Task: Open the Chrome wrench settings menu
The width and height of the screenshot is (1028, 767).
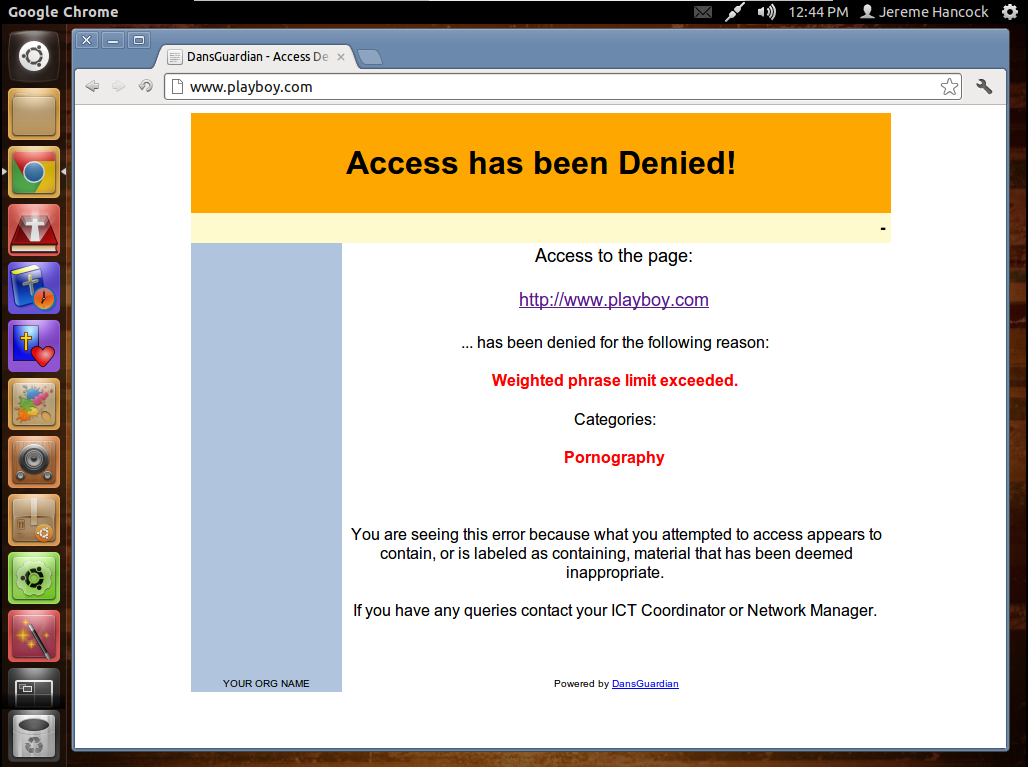Action: point(984,87)
